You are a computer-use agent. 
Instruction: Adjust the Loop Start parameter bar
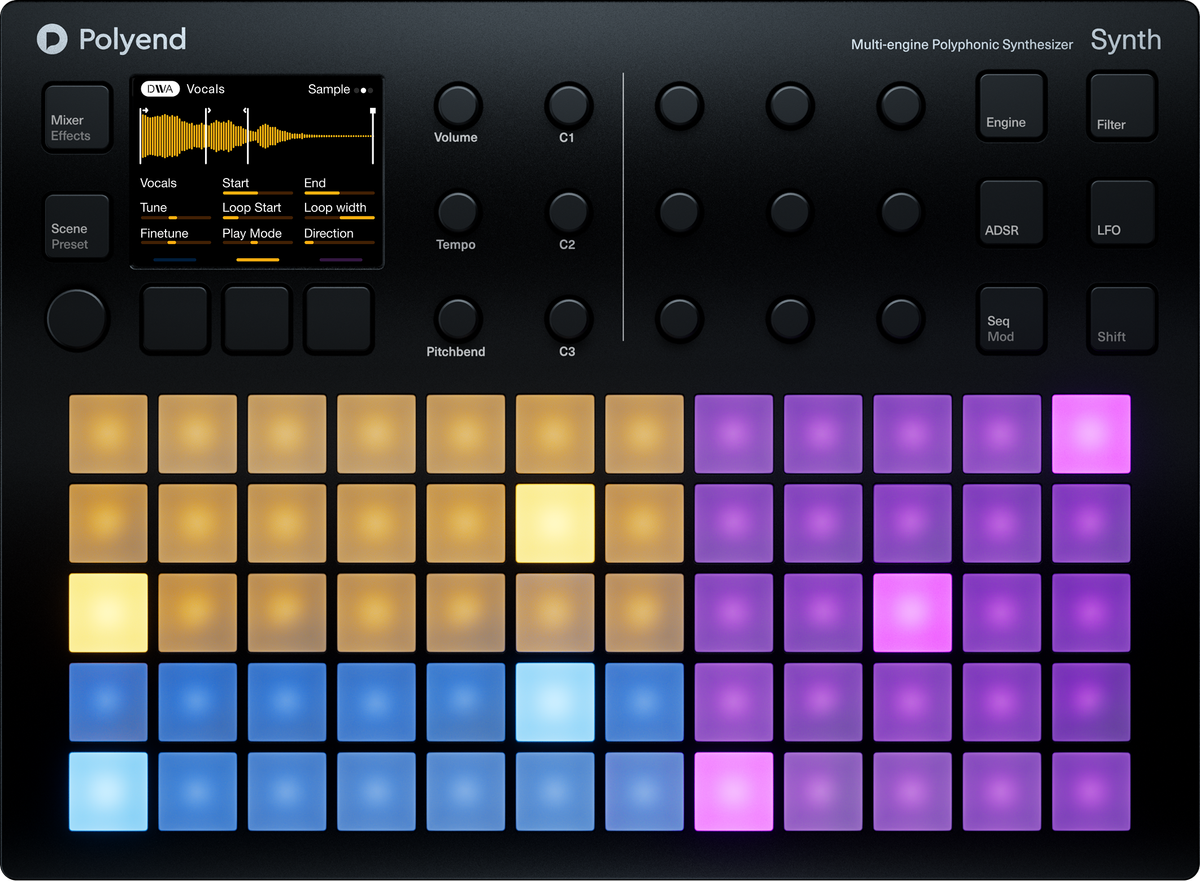pos(257,217)
